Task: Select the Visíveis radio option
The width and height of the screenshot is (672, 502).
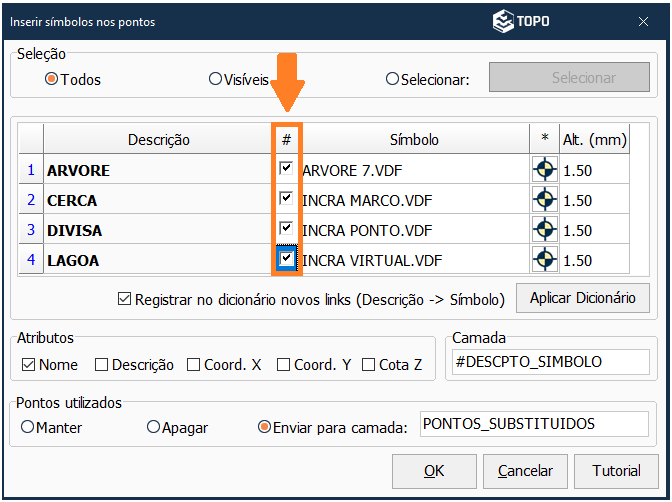Action: (215, 79)
